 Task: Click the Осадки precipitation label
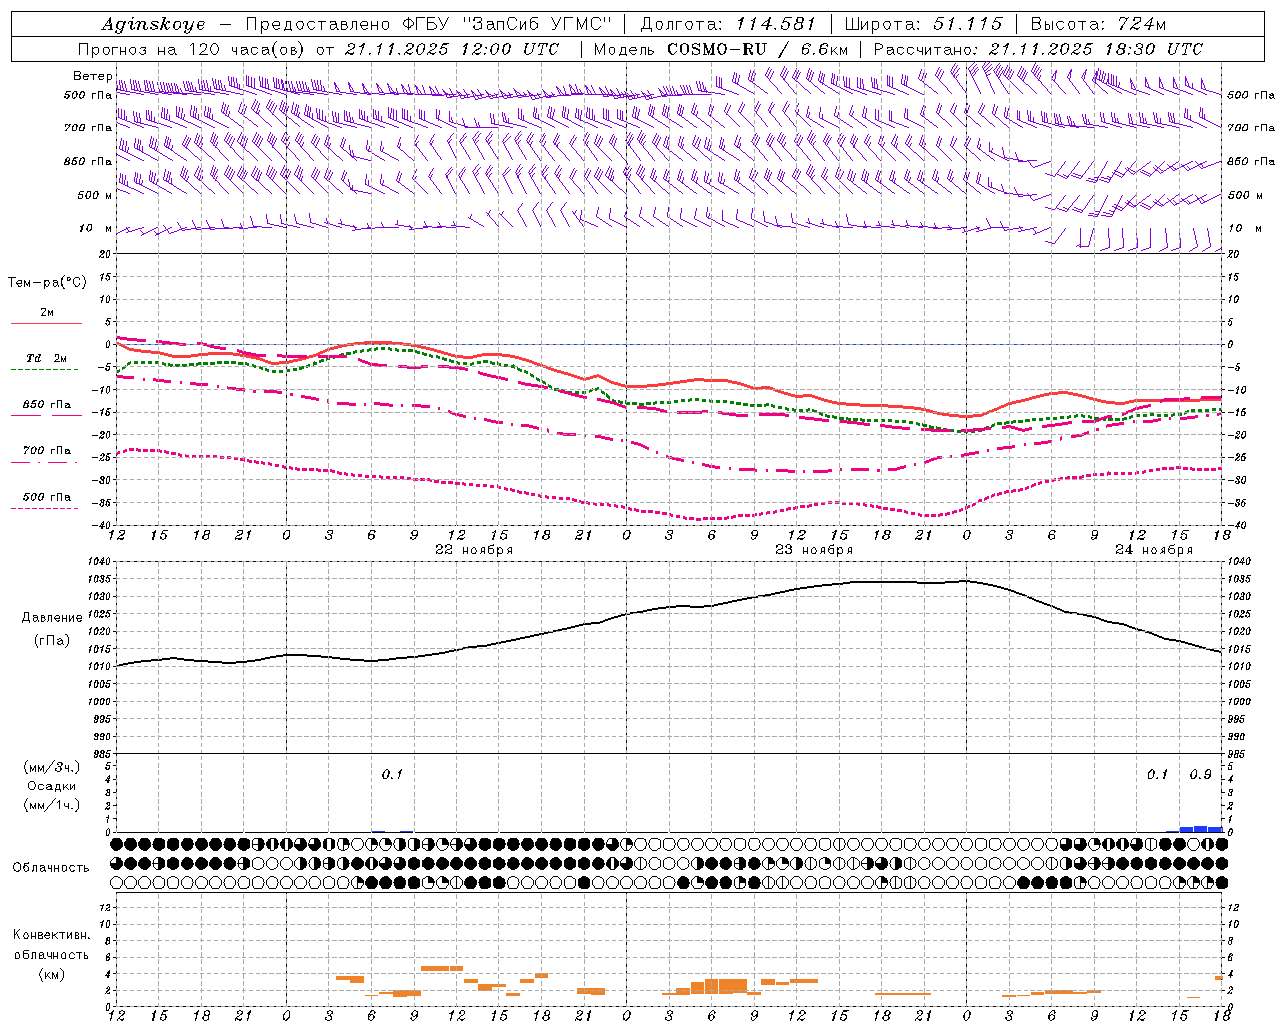(x=52, y=786)
